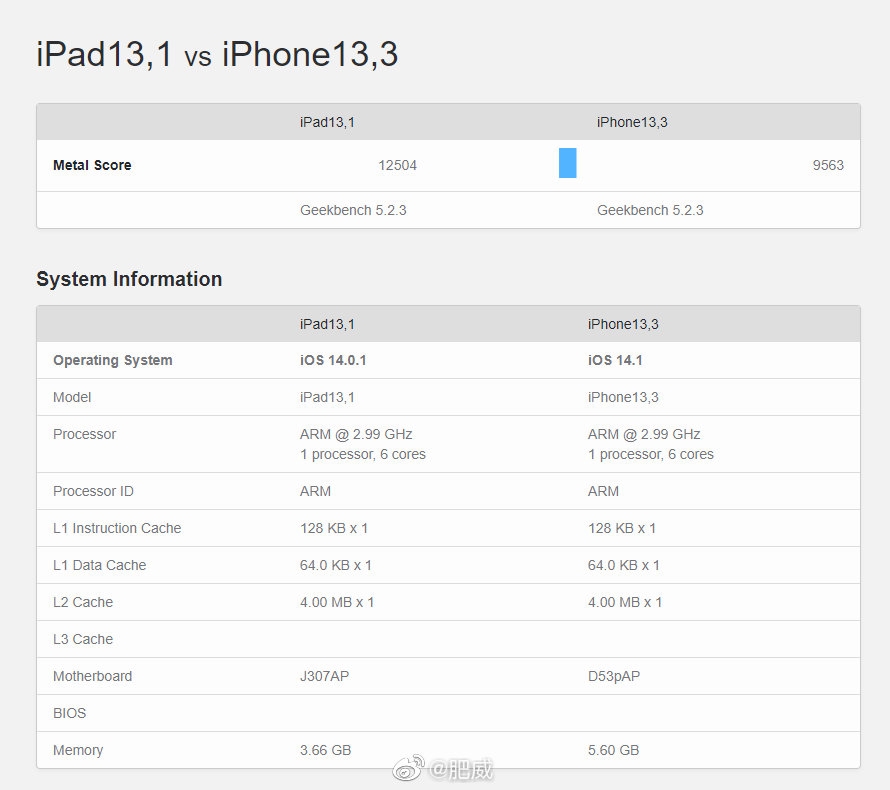Click the motherboard value "J307AP"
Viewport: 890px width, 790px height.
[324, 676]
